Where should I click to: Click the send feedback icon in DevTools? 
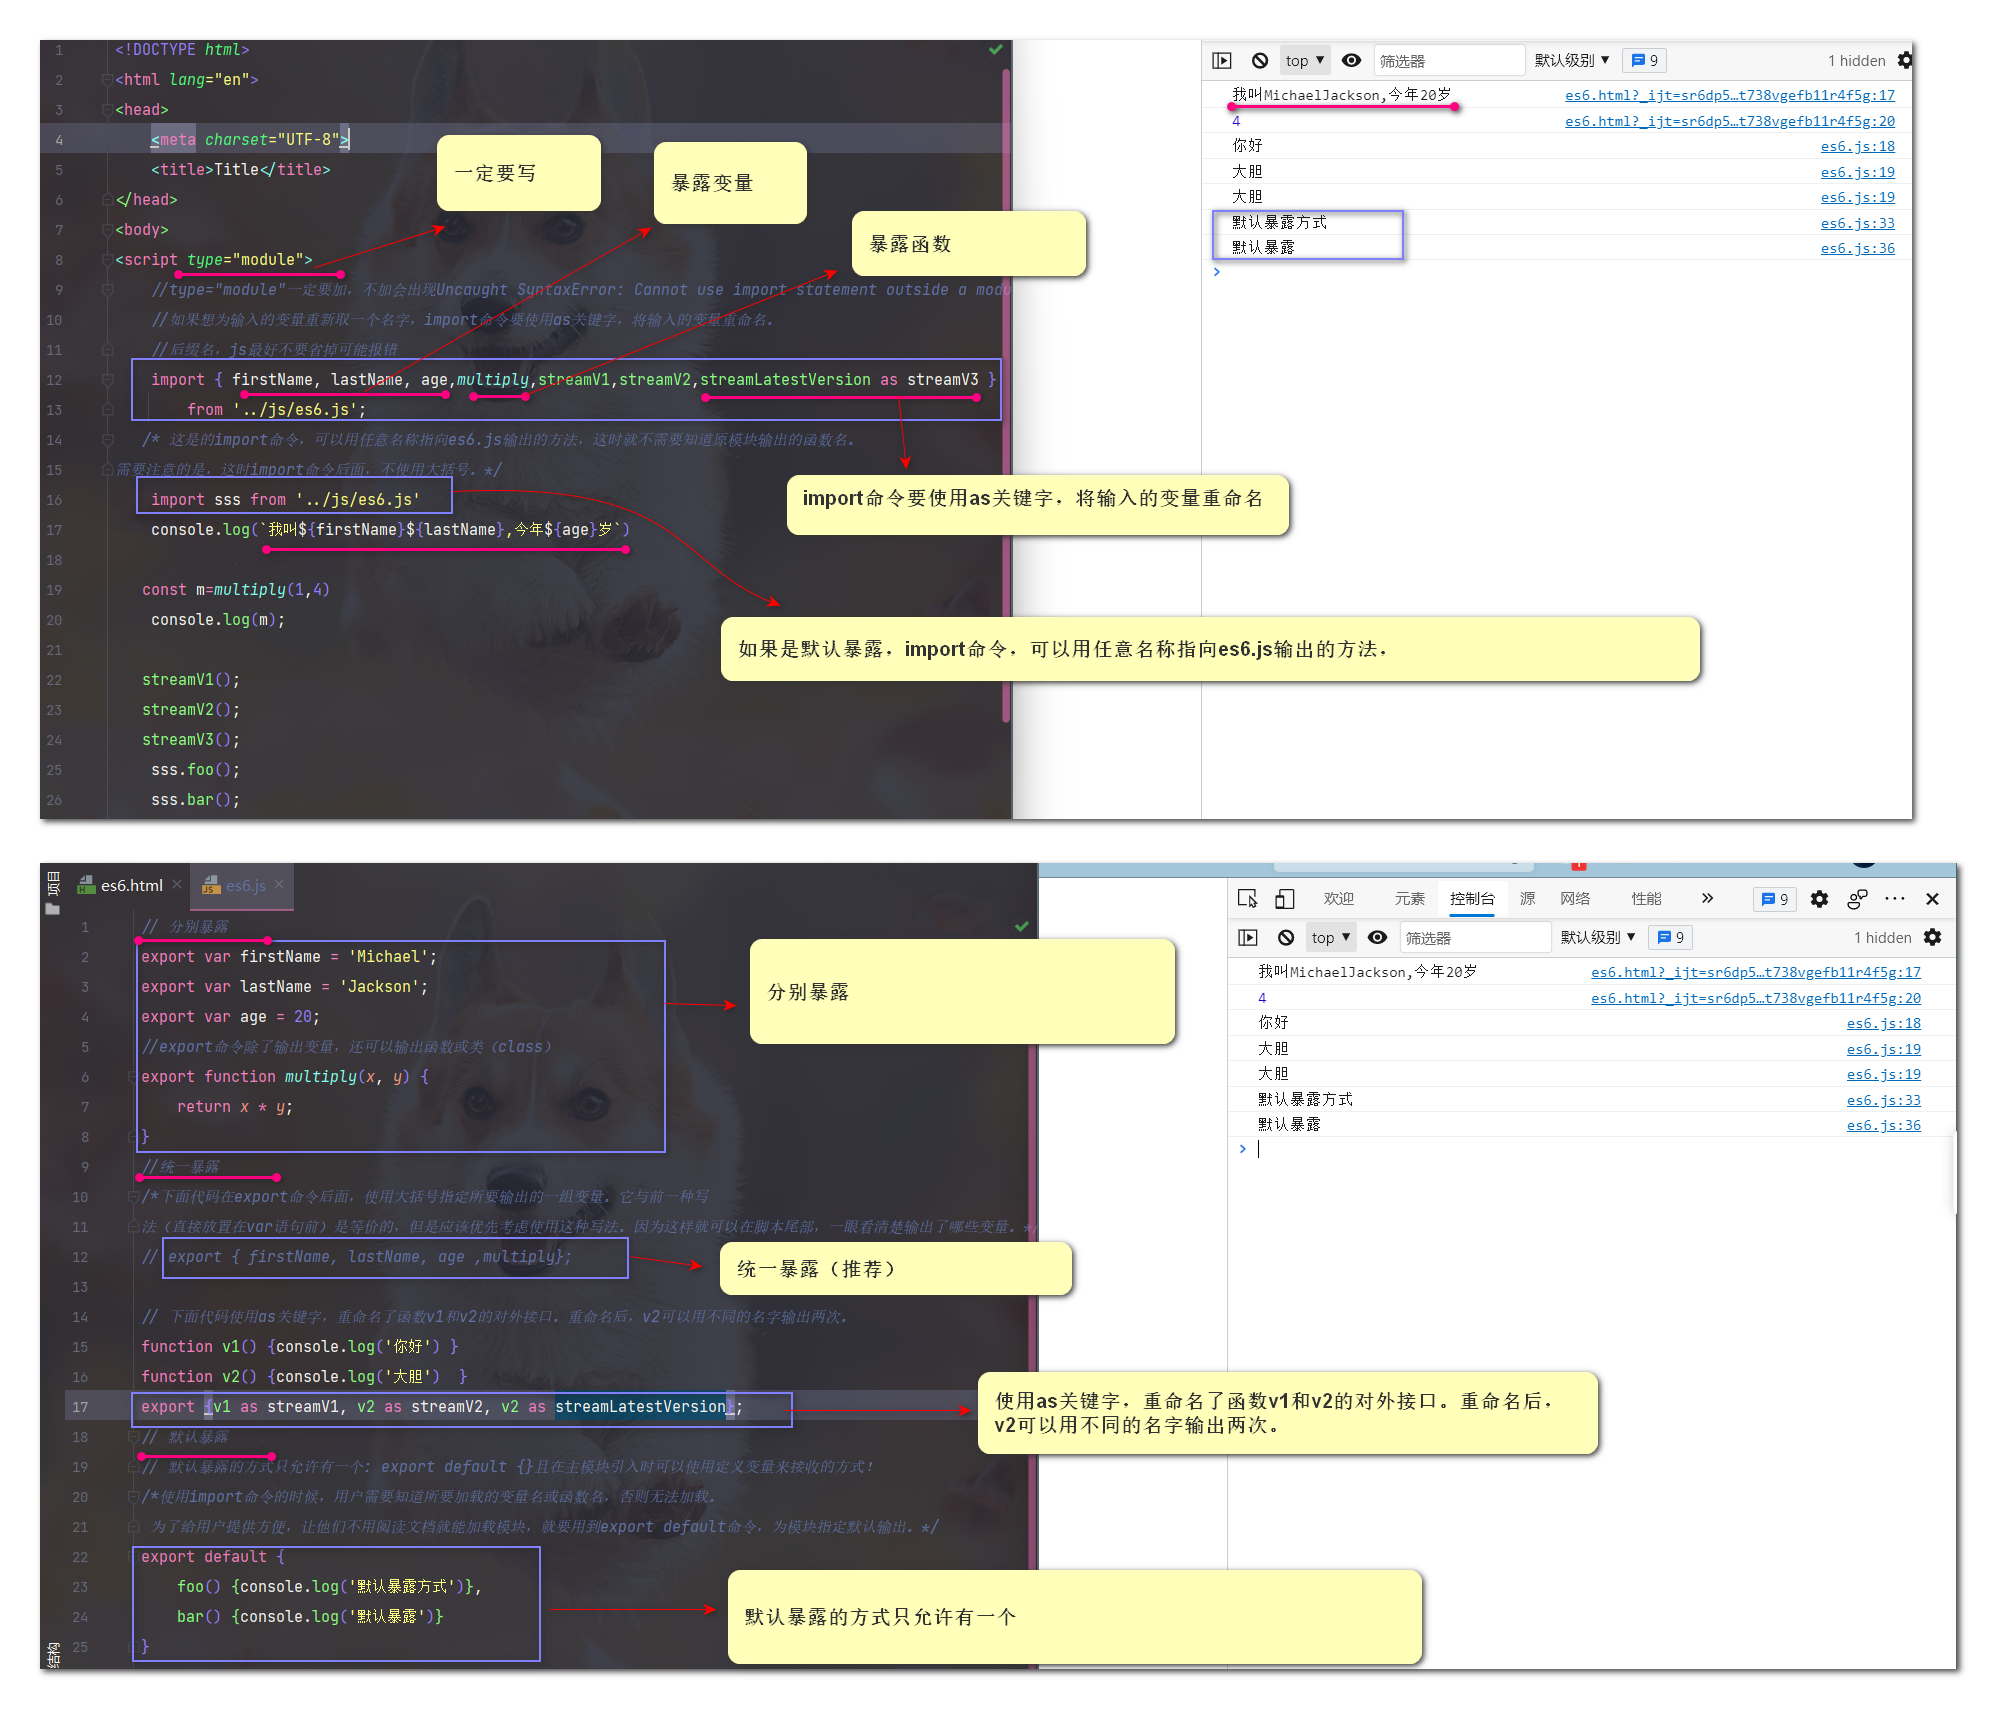pos(1857,899)
